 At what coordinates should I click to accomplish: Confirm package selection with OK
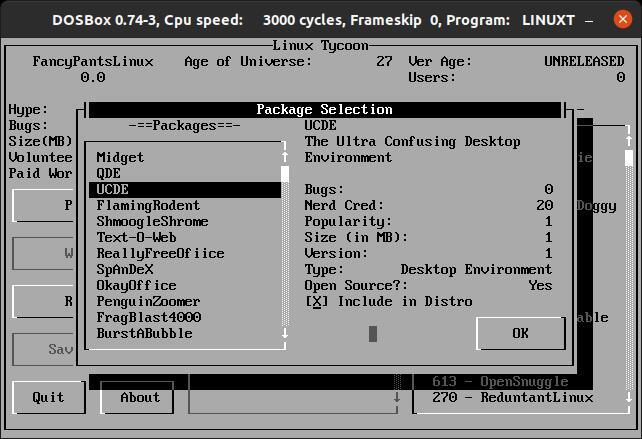[x=521, y=333]
